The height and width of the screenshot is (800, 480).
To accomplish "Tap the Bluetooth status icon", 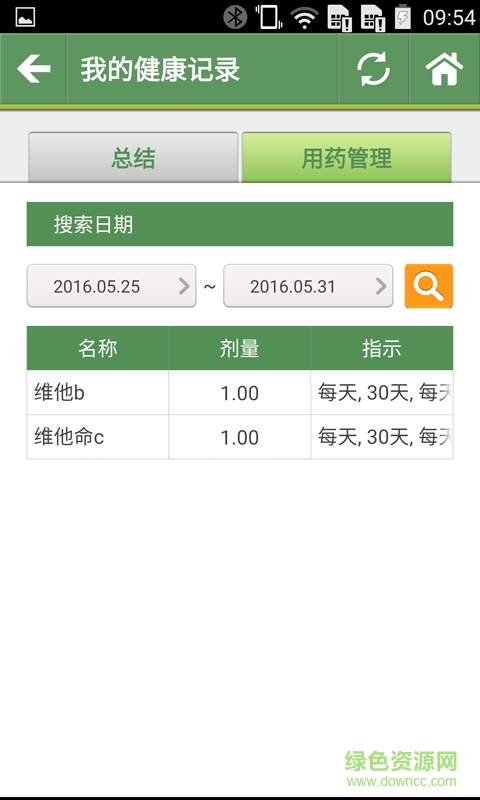I will tap(235, 17).
